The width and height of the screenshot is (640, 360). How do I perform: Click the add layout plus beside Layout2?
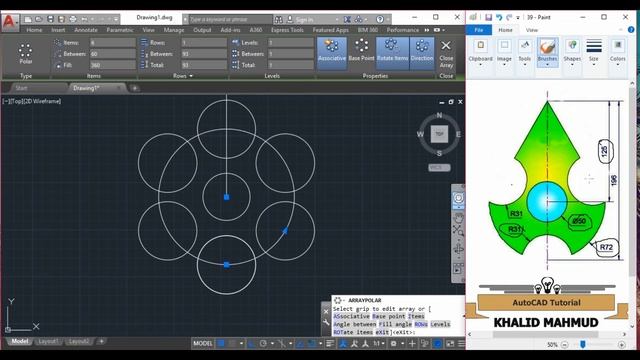point(102,341)
